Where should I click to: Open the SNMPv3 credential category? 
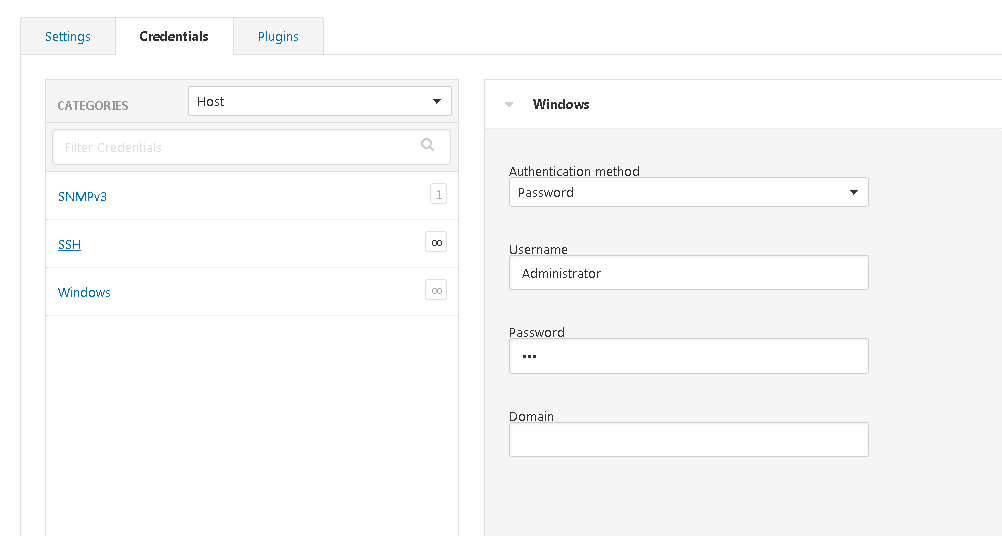[83, 196]
